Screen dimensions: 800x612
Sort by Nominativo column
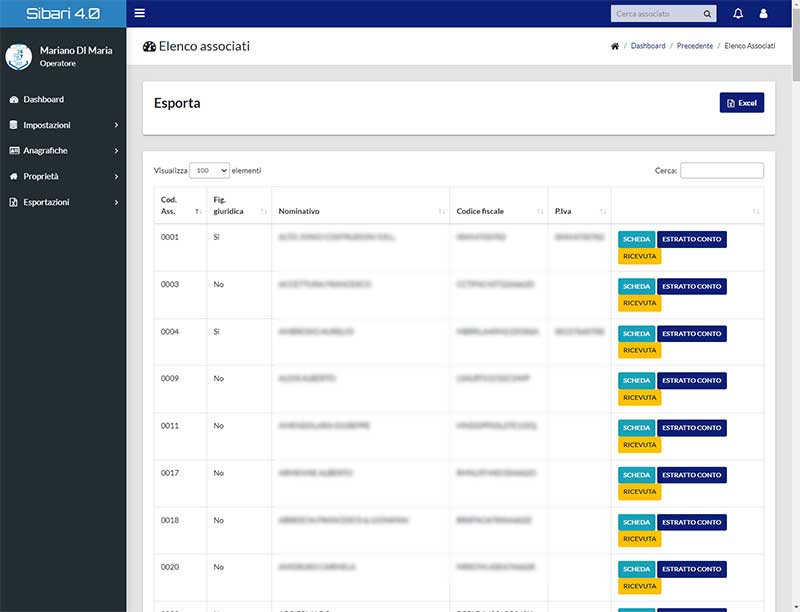361,205
